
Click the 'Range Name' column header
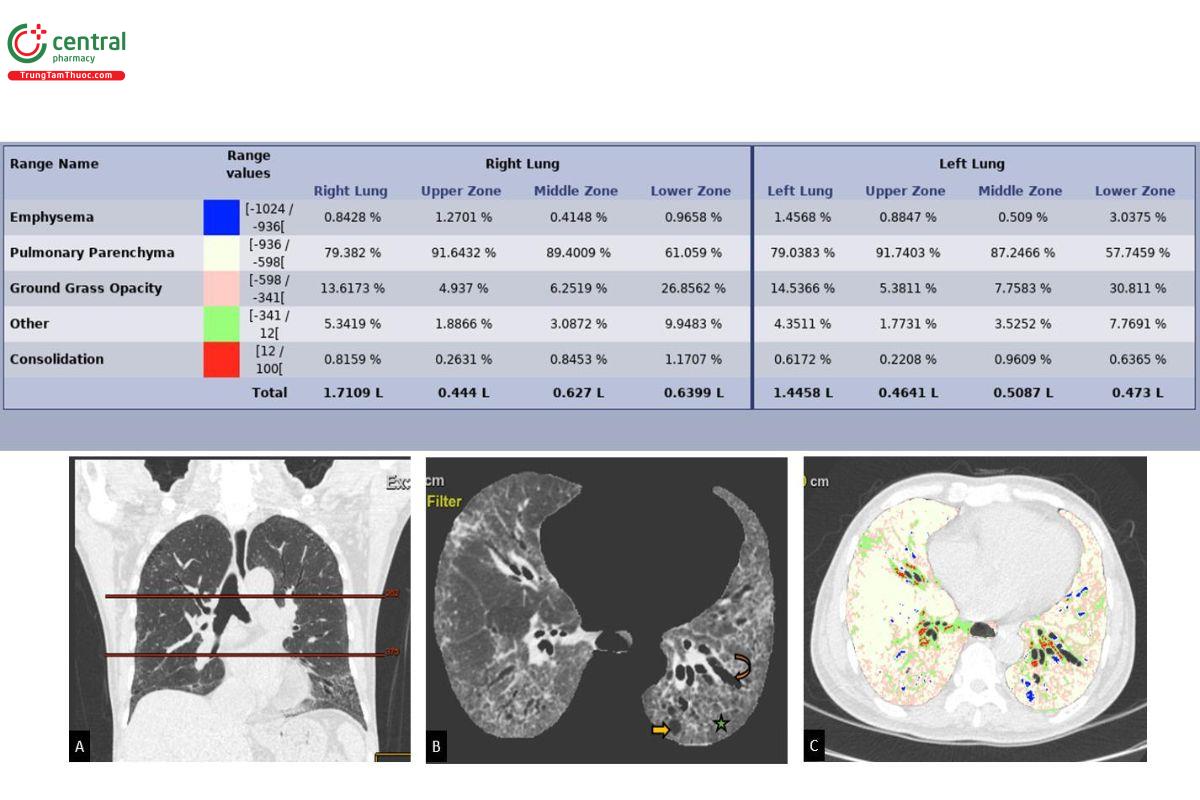point(54,164)
